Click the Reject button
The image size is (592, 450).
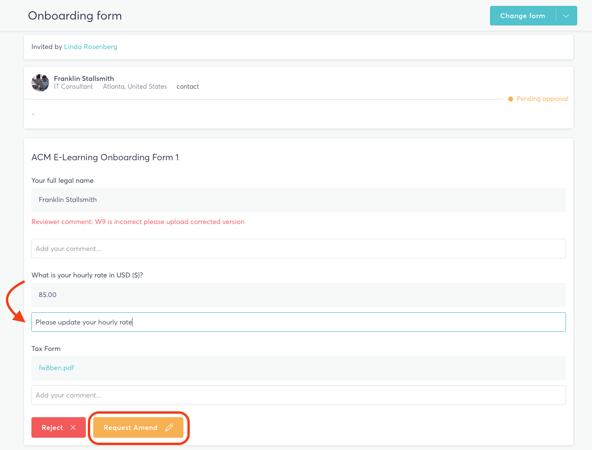click(59, 427)
